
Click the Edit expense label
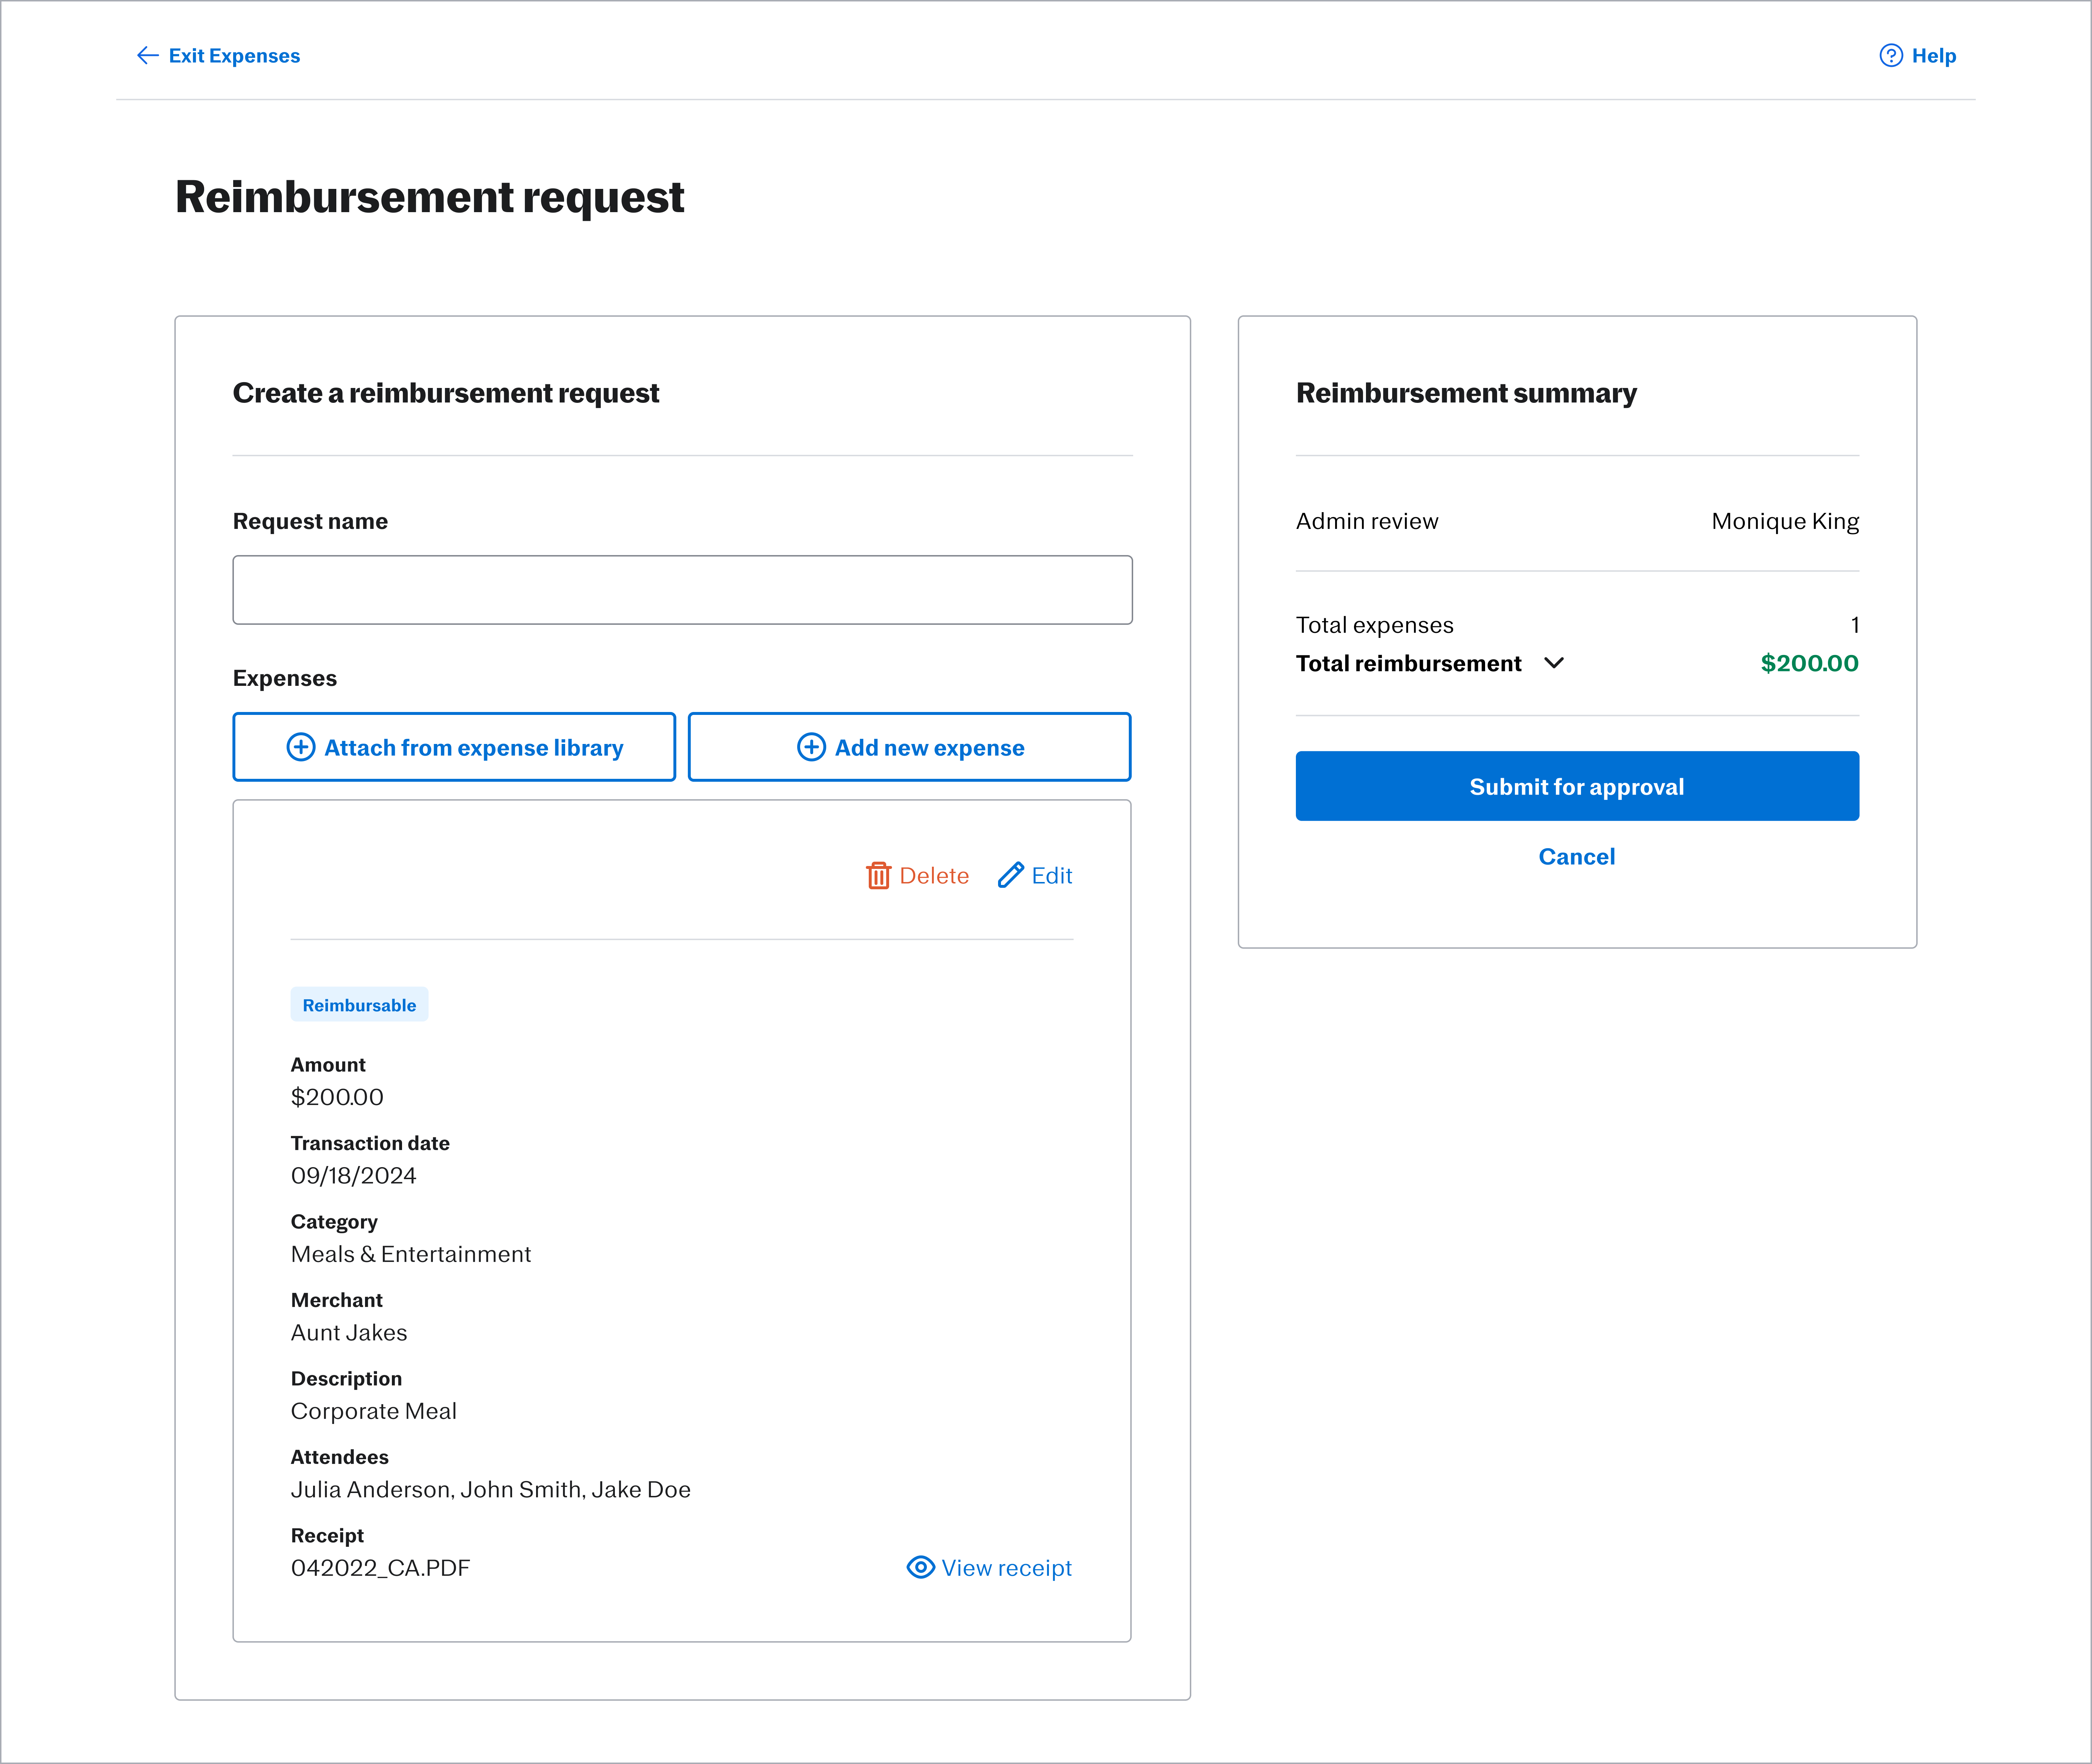(1052, 876)
